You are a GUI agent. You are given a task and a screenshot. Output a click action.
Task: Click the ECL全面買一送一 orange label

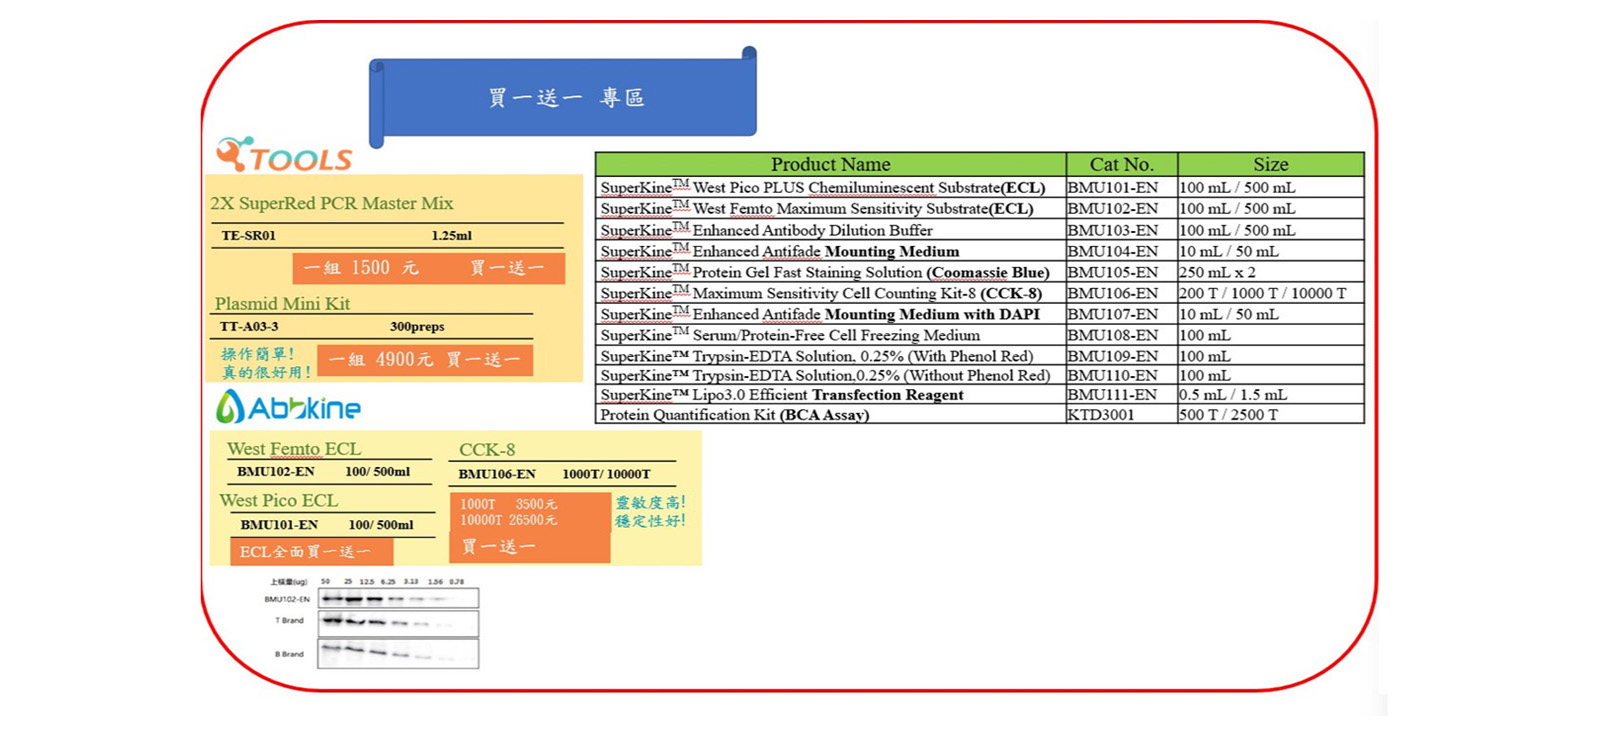pos(312,552)
